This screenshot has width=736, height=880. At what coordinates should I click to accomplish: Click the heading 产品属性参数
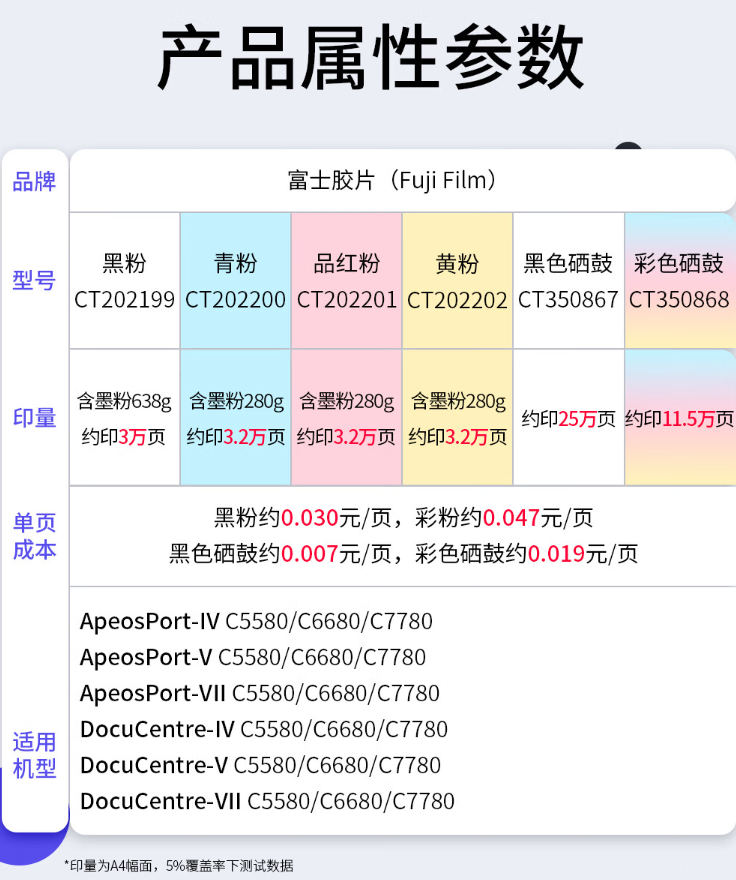point(371,58)
